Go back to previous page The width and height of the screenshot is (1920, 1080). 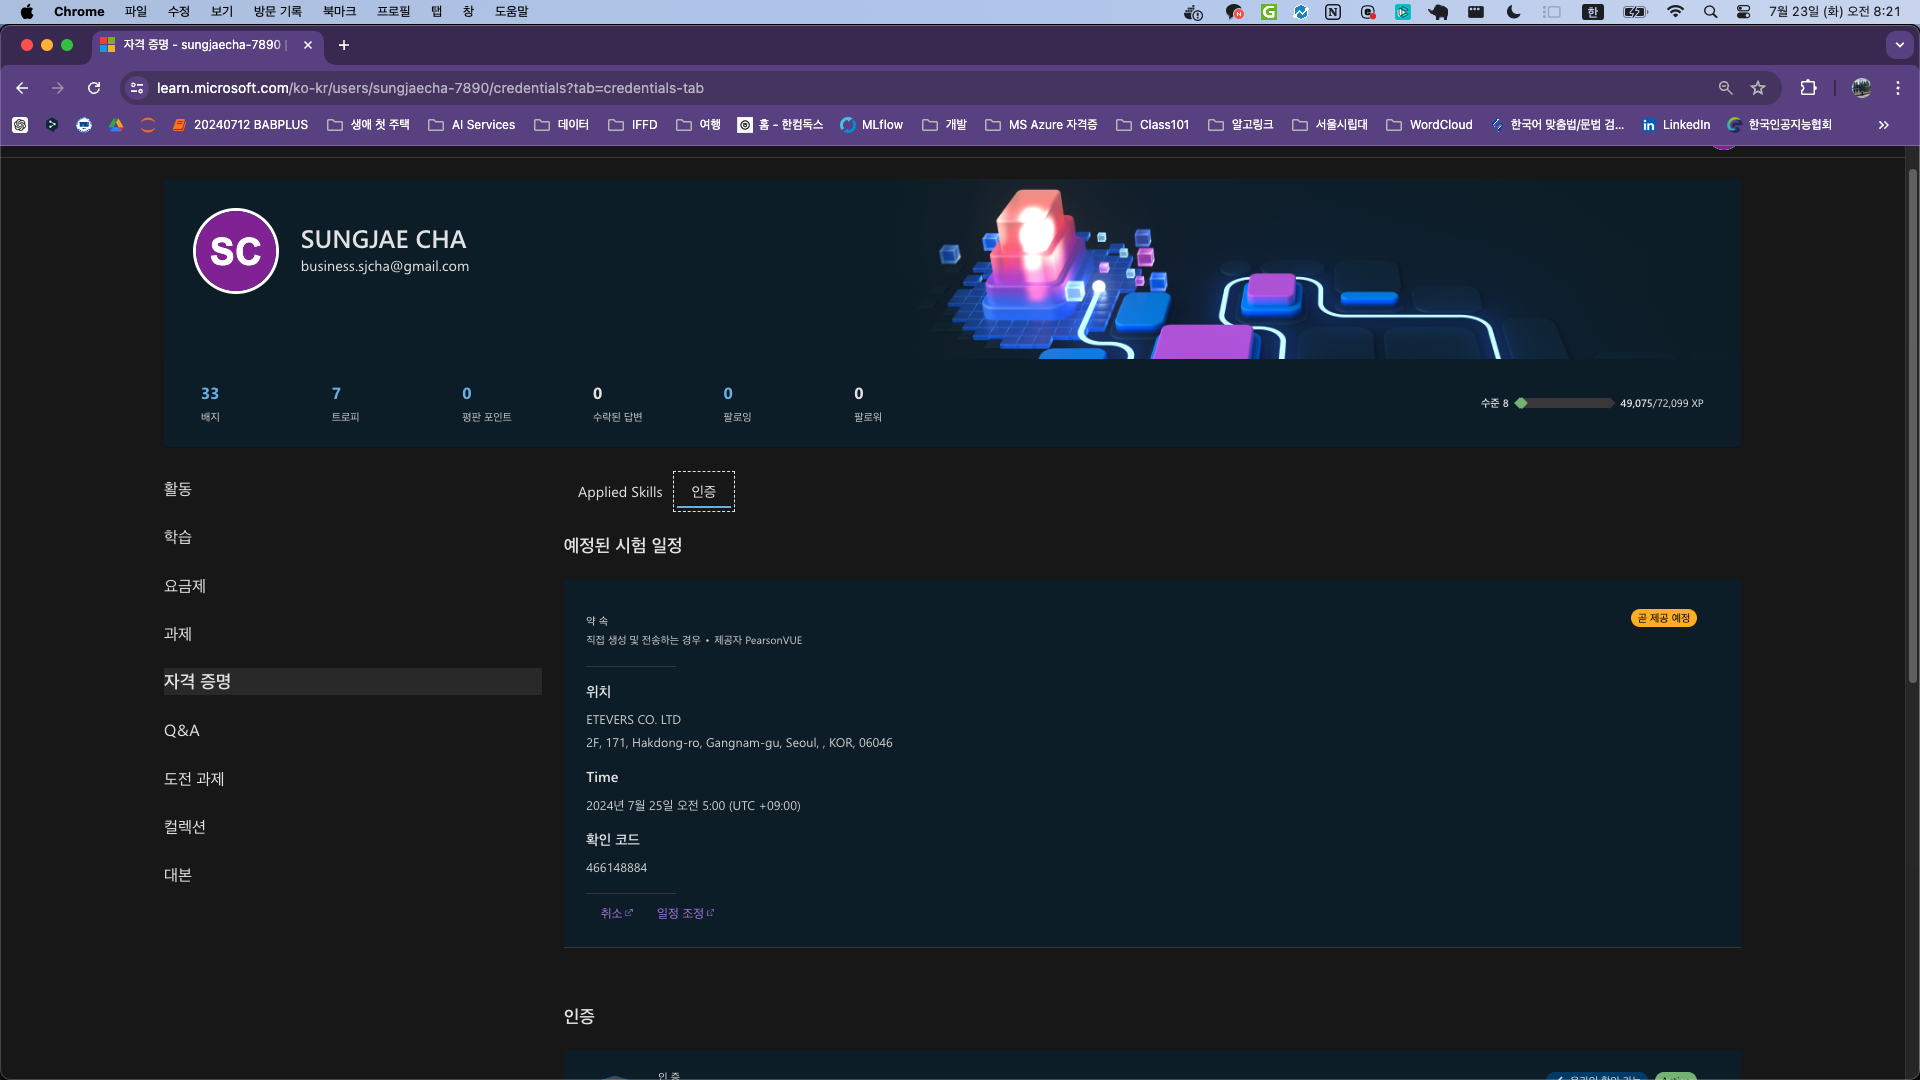(22, 88)
